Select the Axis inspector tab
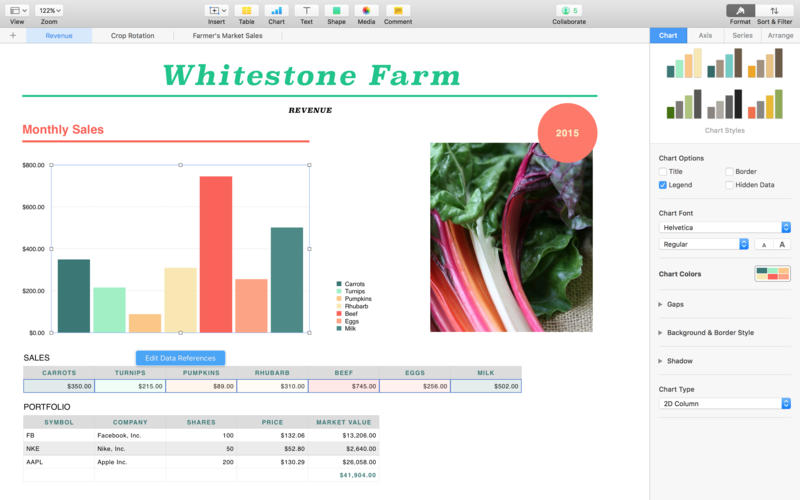The image size is (800, 500). coord(705,35)
